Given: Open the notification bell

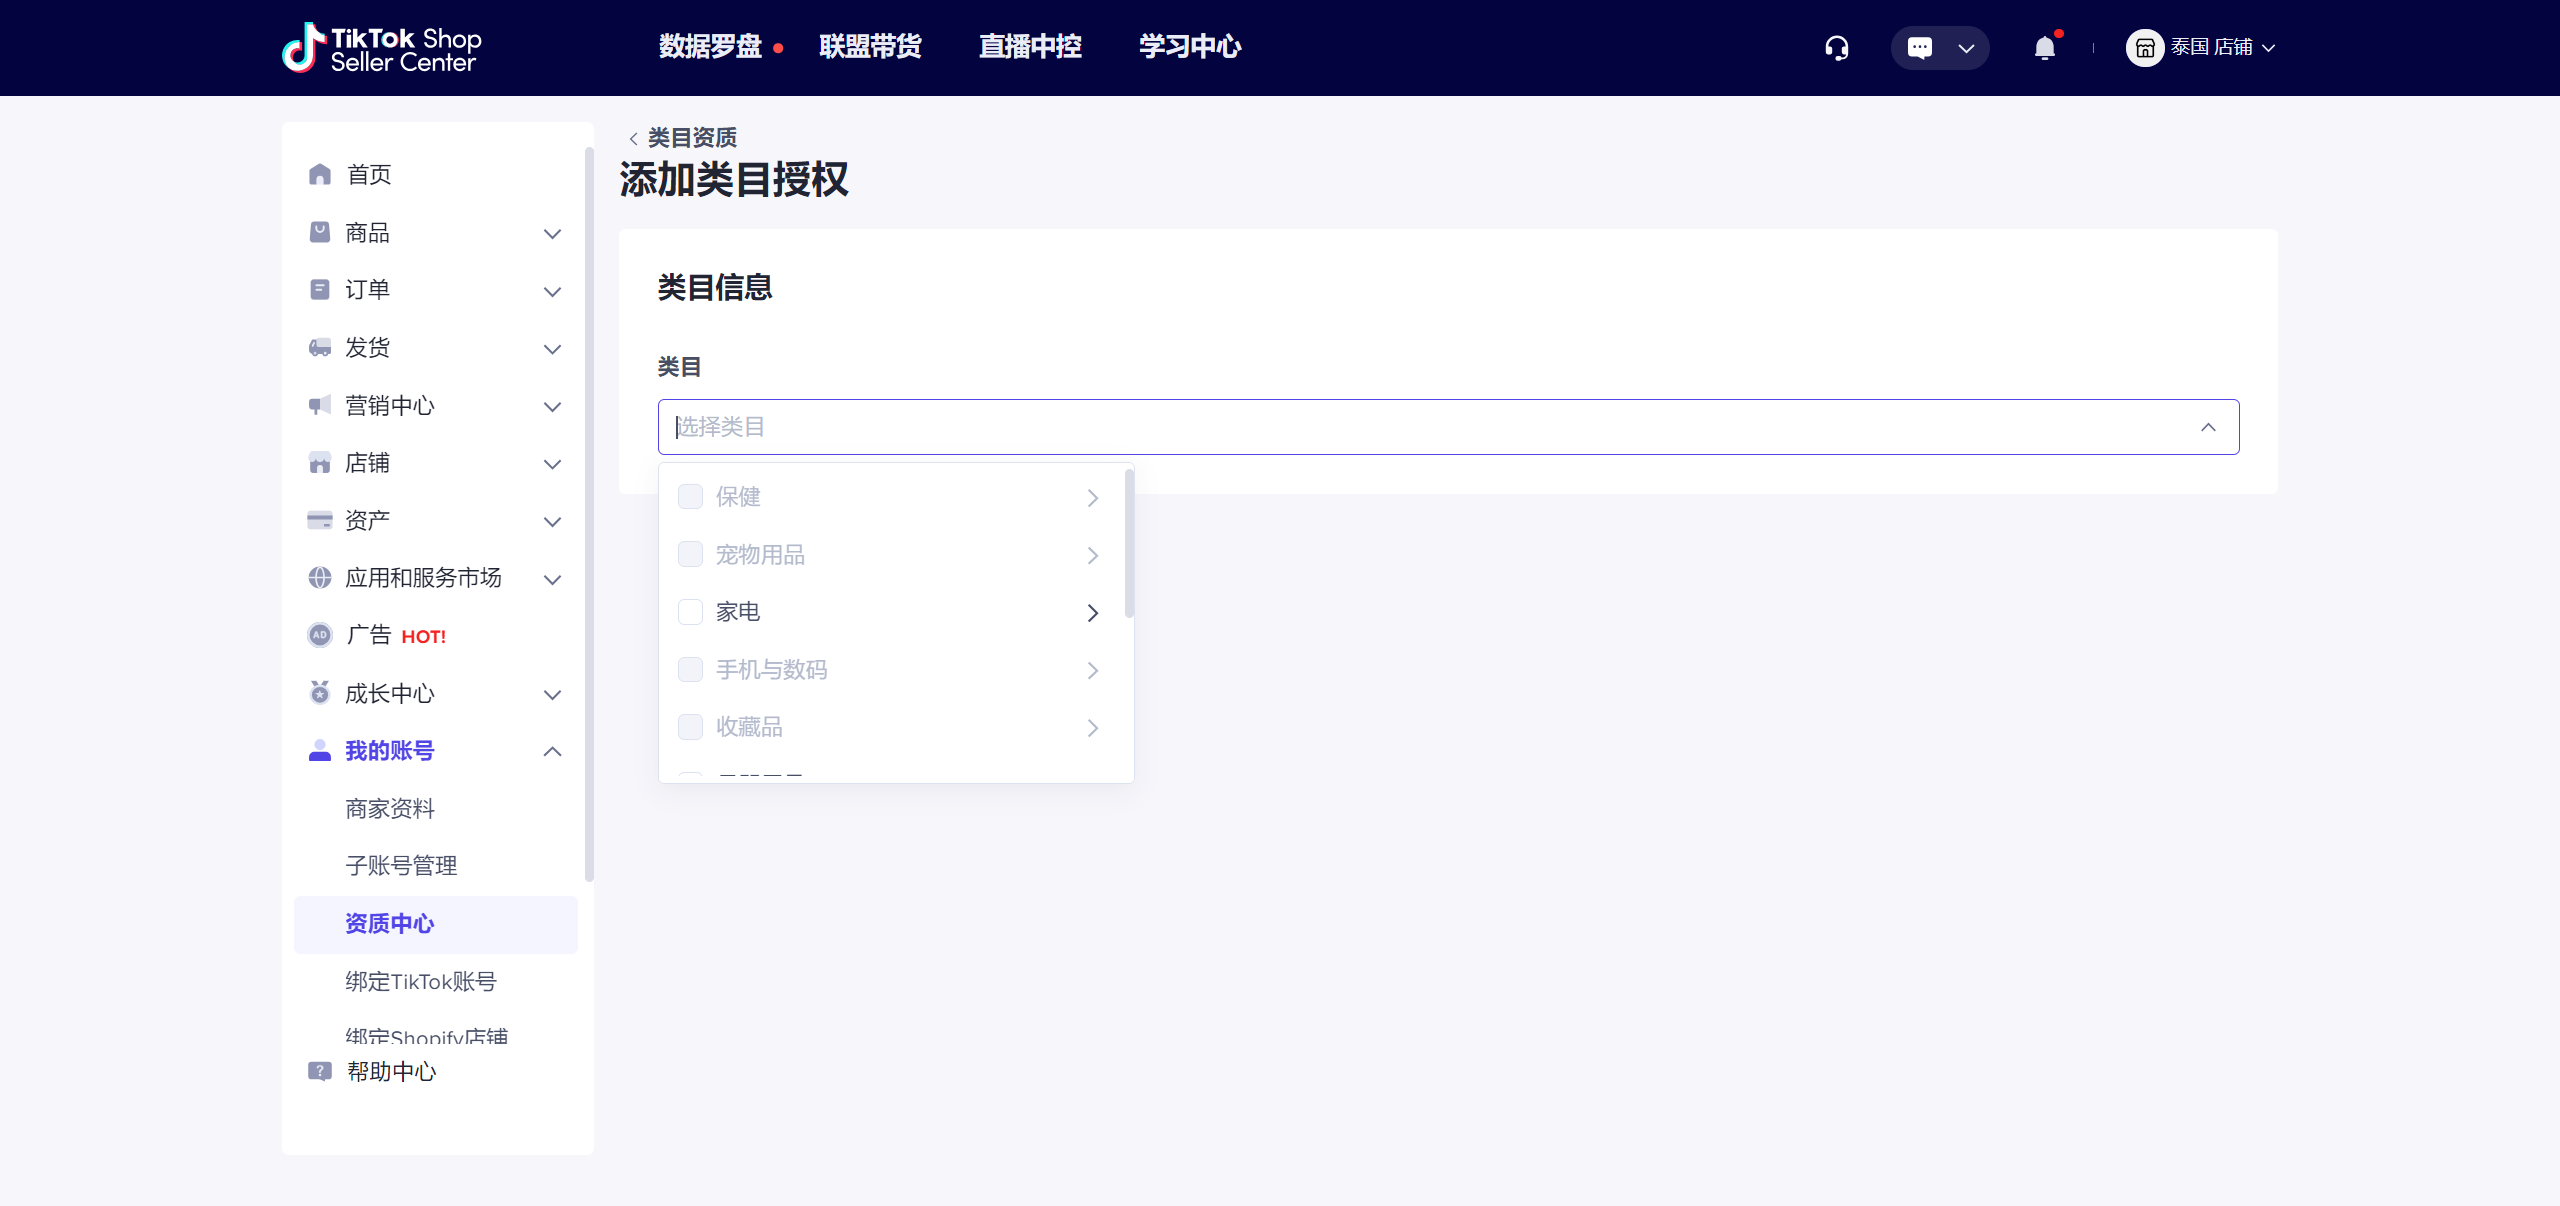Looking at the screenshot, I should pos(2044,48).
